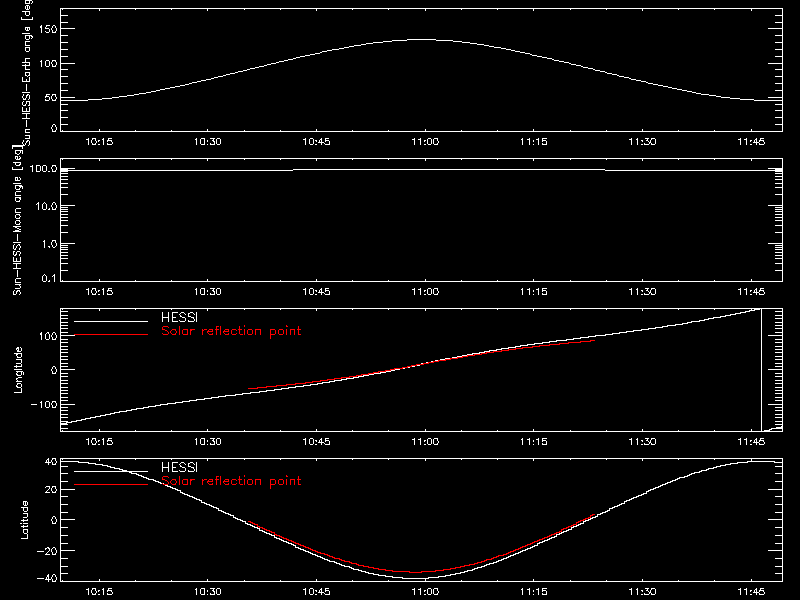Click red legend line sample in Latitude plot
This screenshot has width=800, height=600.
pyautogui.click(x=111, y=485)
